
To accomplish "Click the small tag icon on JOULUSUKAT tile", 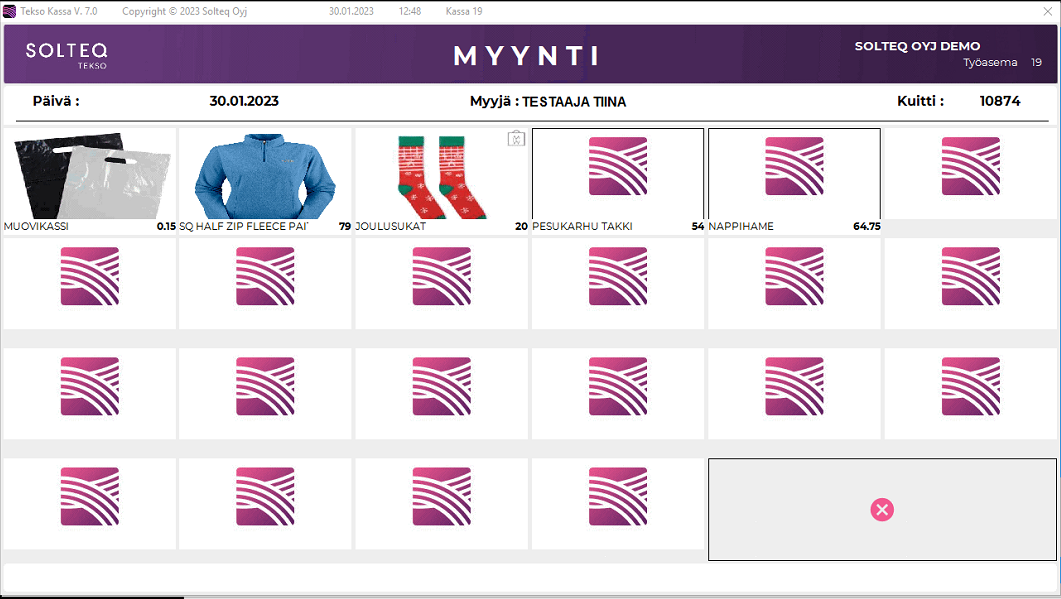I will coord(516,139).
